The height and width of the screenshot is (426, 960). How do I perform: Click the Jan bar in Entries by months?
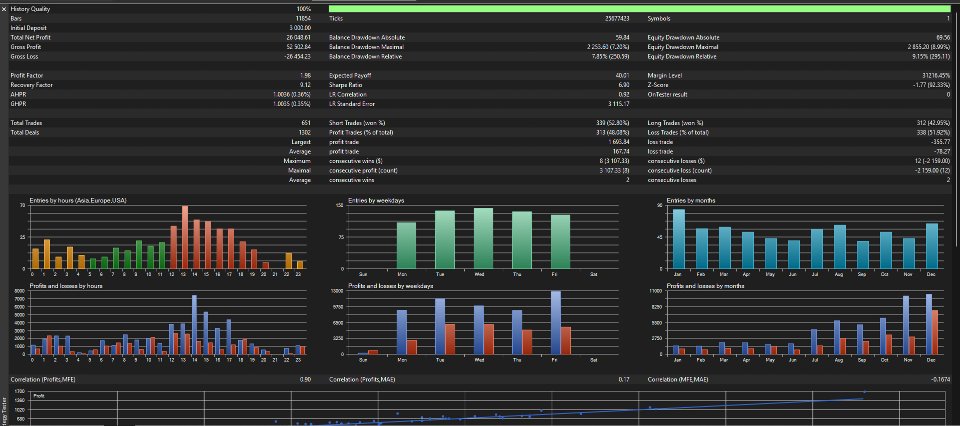678,239
